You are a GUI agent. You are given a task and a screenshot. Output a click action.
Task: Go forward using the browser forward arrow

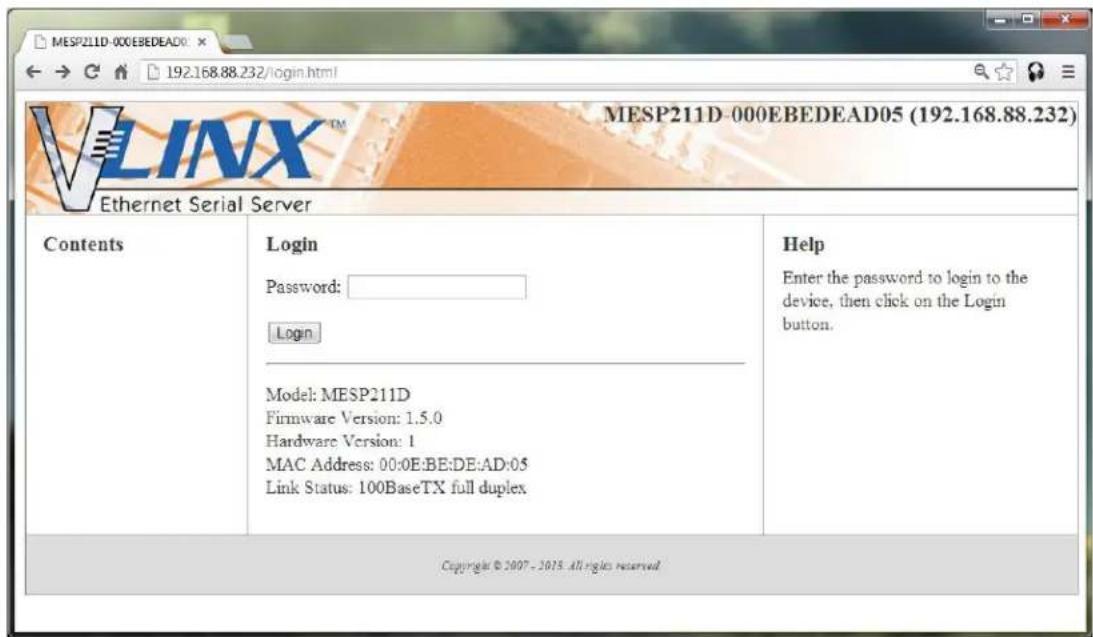(x=63, y=72)
